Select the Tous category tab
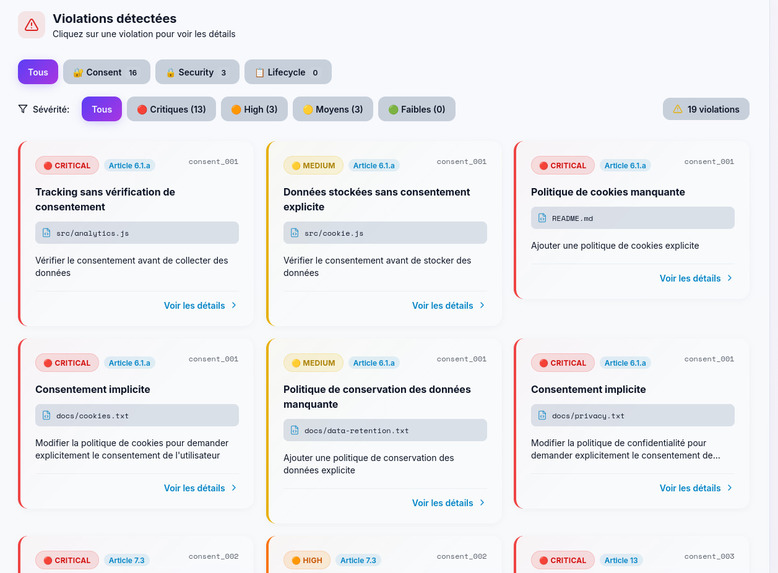The height and width of the screenshot is (573, 778). pyautogui.click(x=38, y=72)
